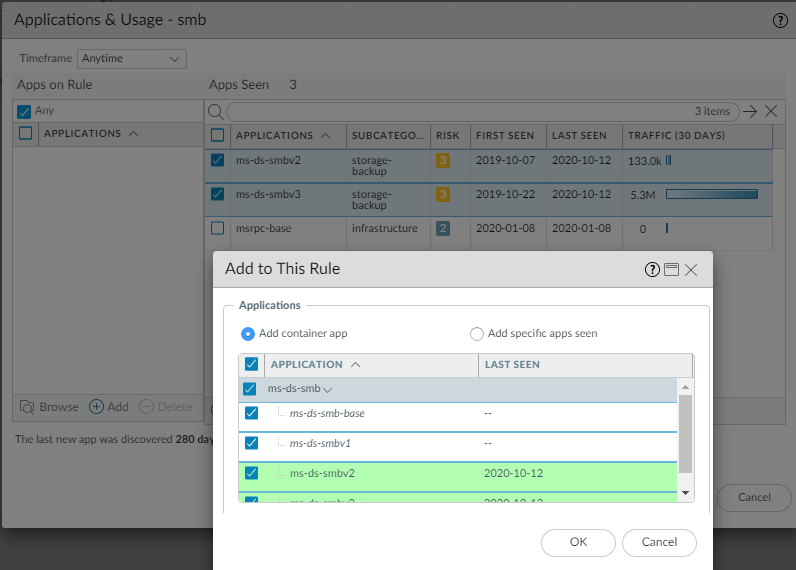Select Add specific apps seen option

(477, 334)
